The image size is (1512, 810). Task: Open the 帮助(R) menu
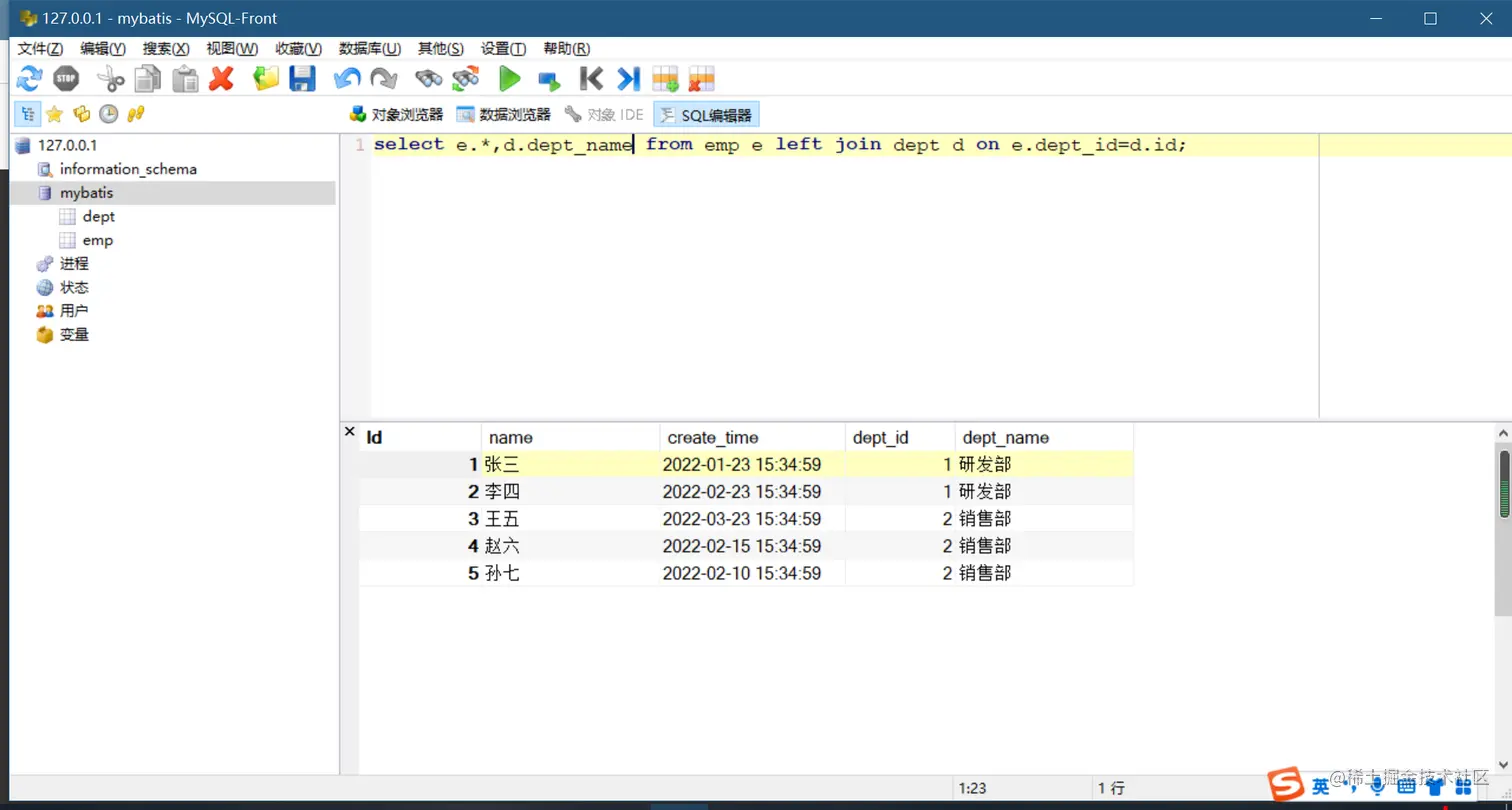(x=566, y=48)
